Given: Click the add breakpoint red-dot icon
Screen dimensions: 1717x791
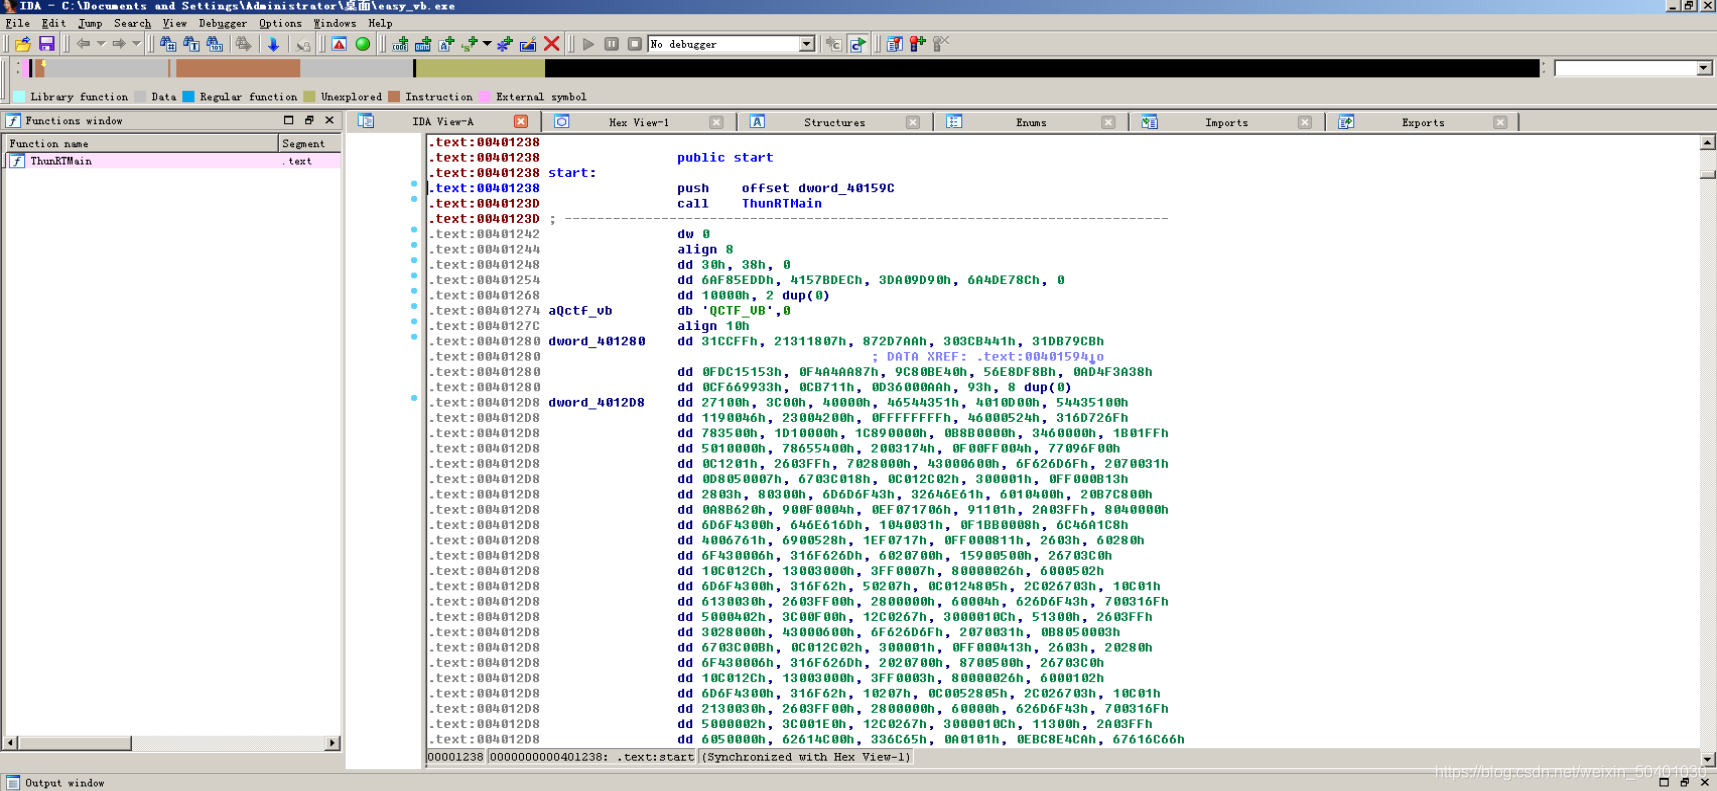Looking at the screenshot, I should pyautogui.click(x=917, y=44).
